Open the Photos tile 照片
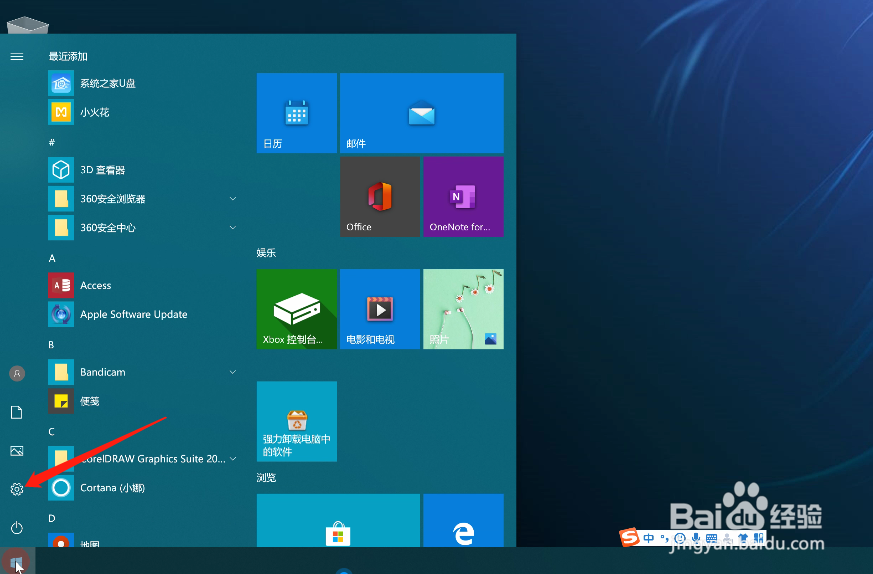This screenshot has width=873, height=574. (463, 309)
